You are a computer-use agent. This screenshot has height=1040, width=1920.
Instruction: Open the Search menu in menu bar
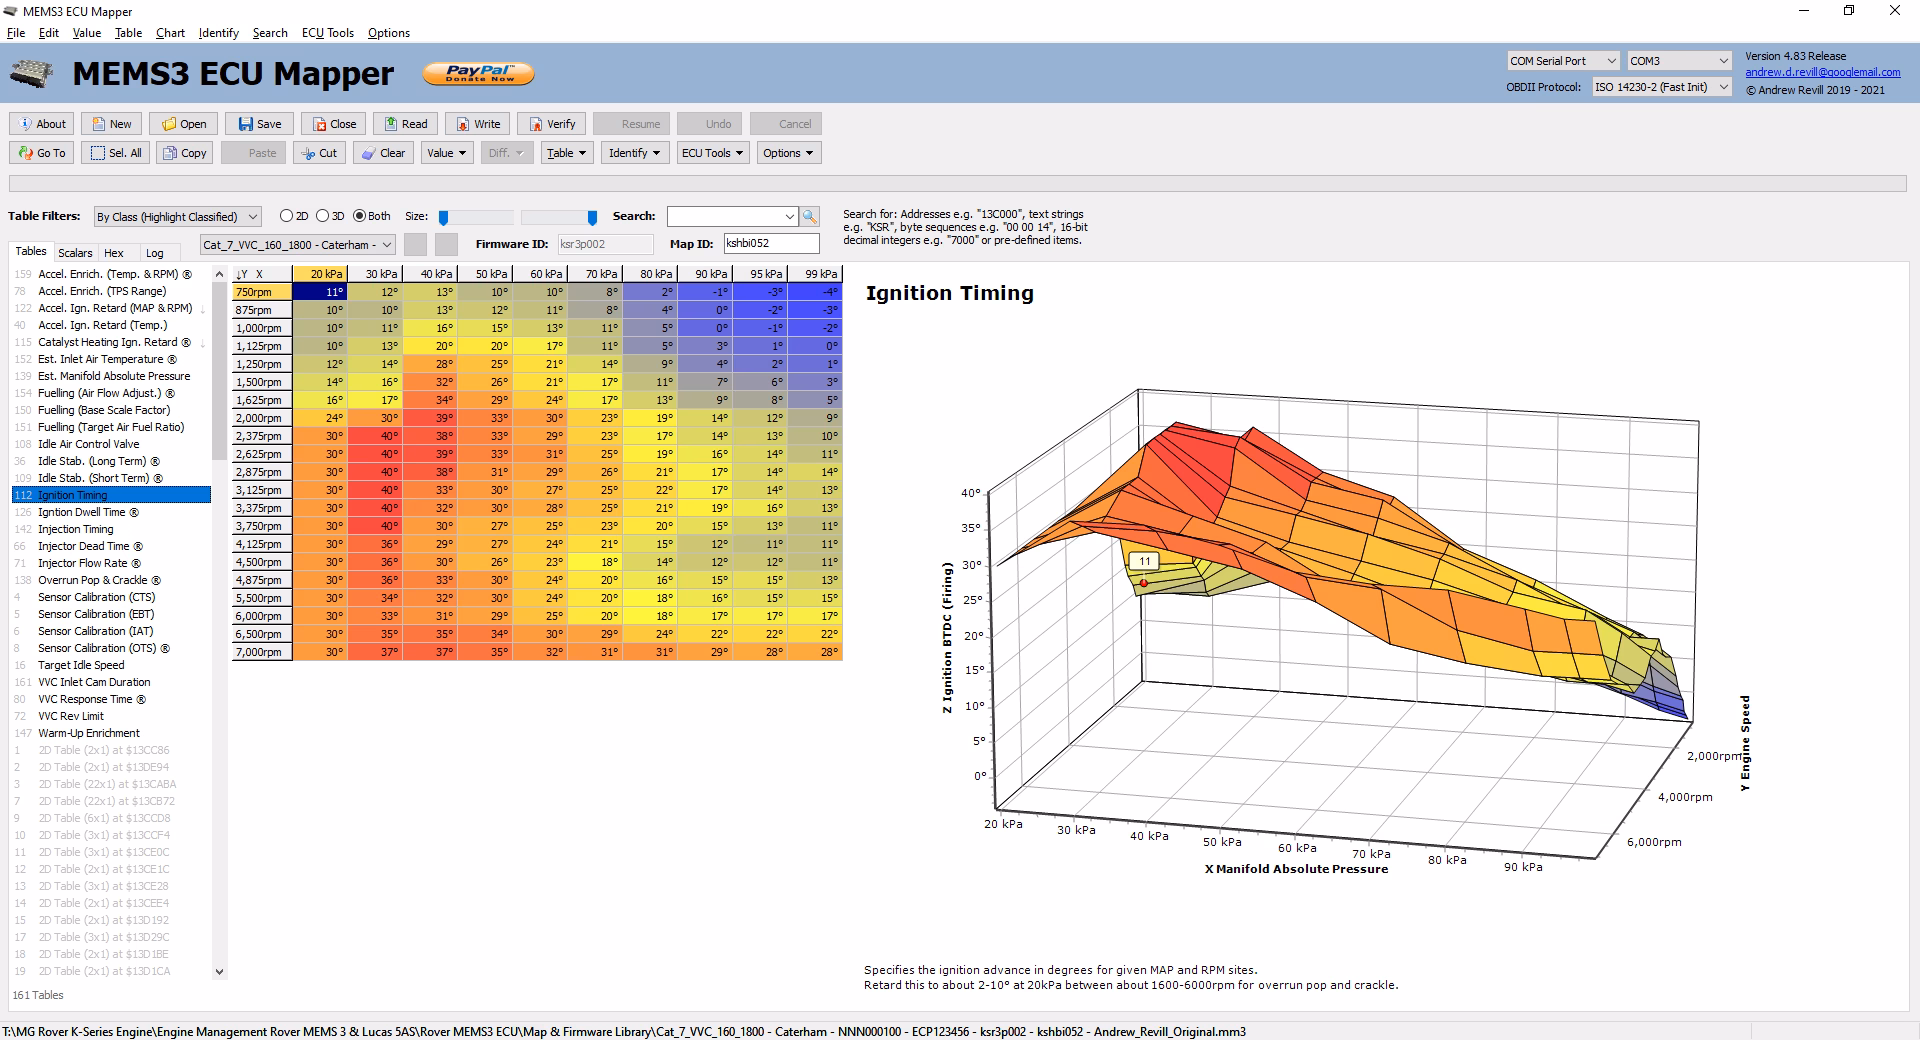[x=270, y=33]
